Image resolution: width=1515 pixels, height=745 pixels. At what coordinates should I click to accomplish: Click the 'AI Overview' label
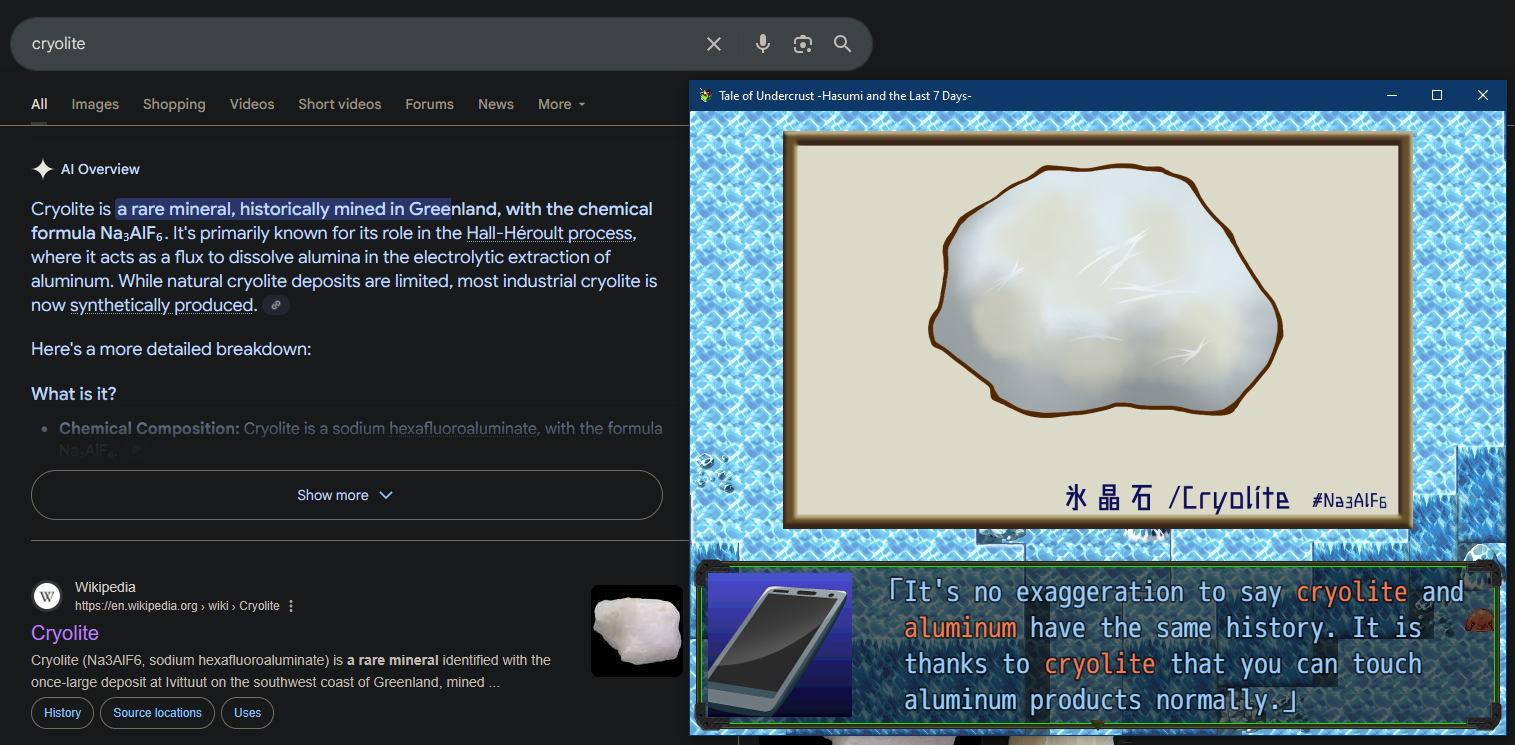(100, 169)
